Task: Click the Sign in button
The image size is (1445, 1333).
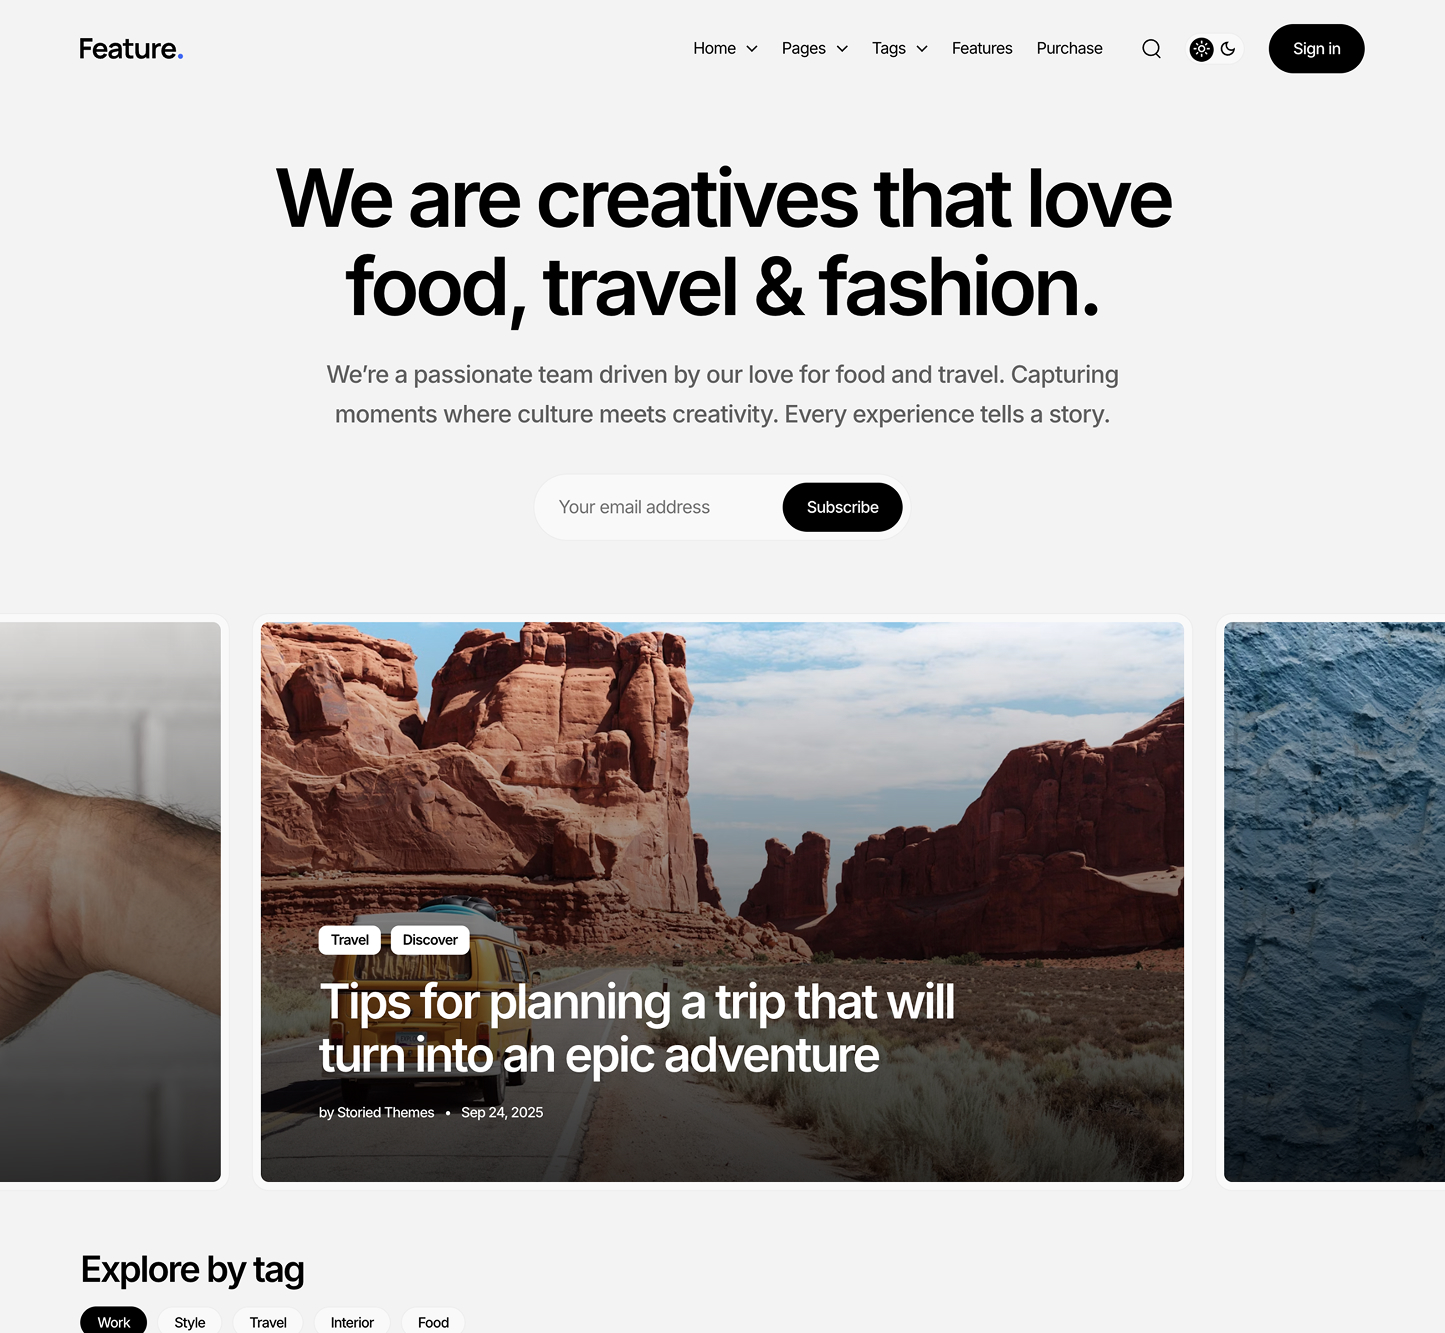Action: pyautogui.click(x=1316, y=49)
